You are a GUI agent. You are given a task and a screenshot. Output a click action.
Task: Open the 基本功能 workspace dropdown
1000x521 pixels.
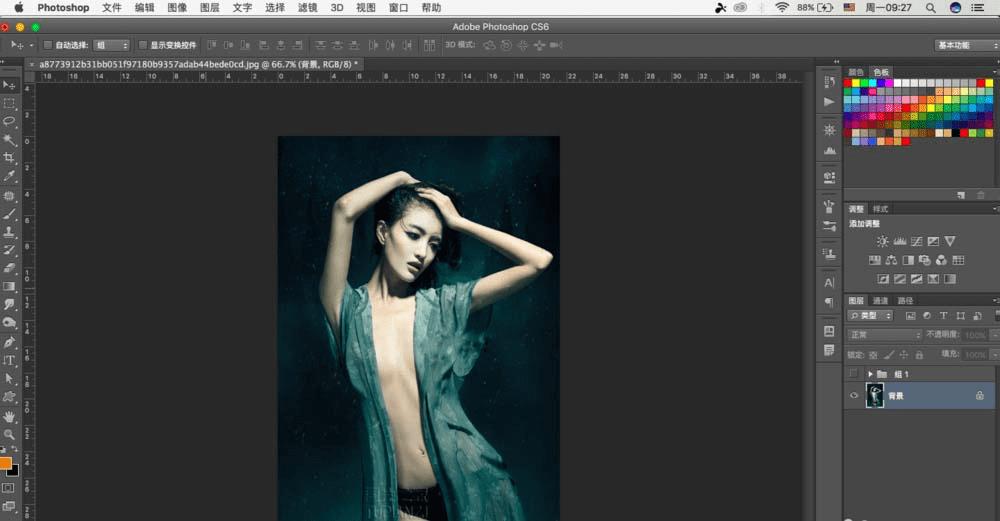pos(963,45)
